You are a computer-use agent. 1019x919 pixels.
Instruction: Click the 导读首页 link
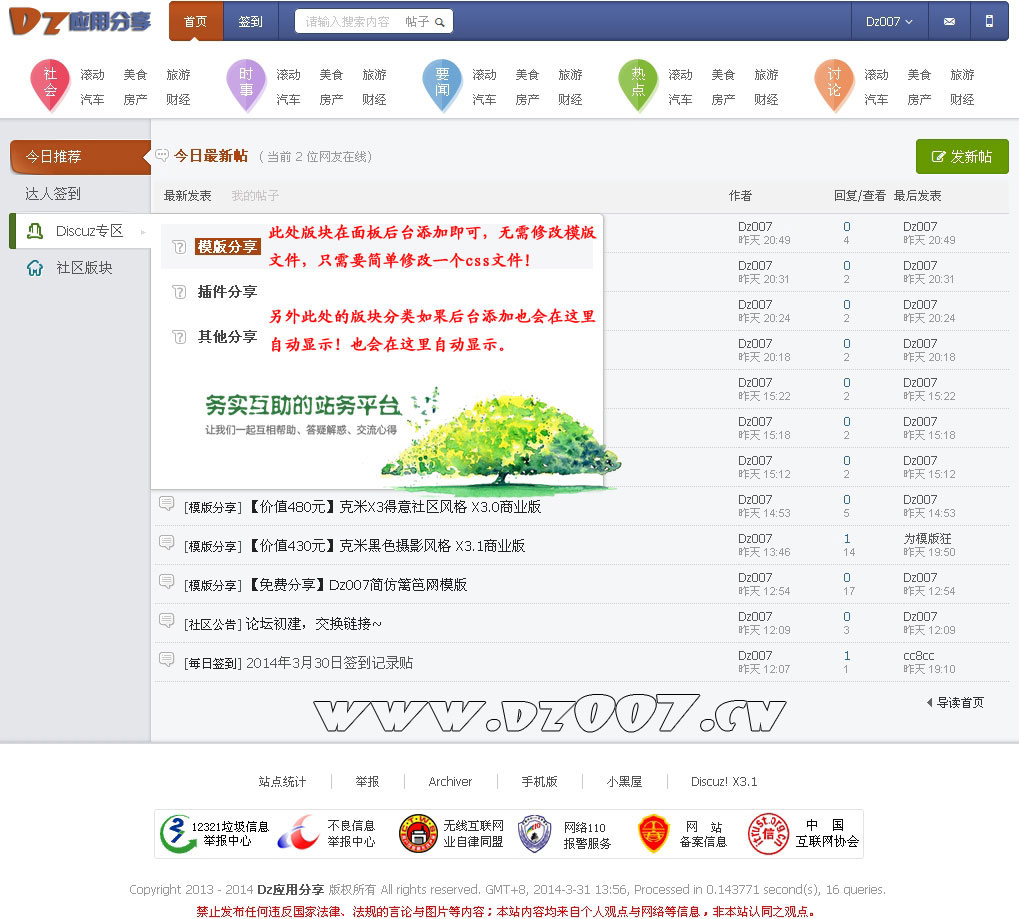[x=955, y=703]
